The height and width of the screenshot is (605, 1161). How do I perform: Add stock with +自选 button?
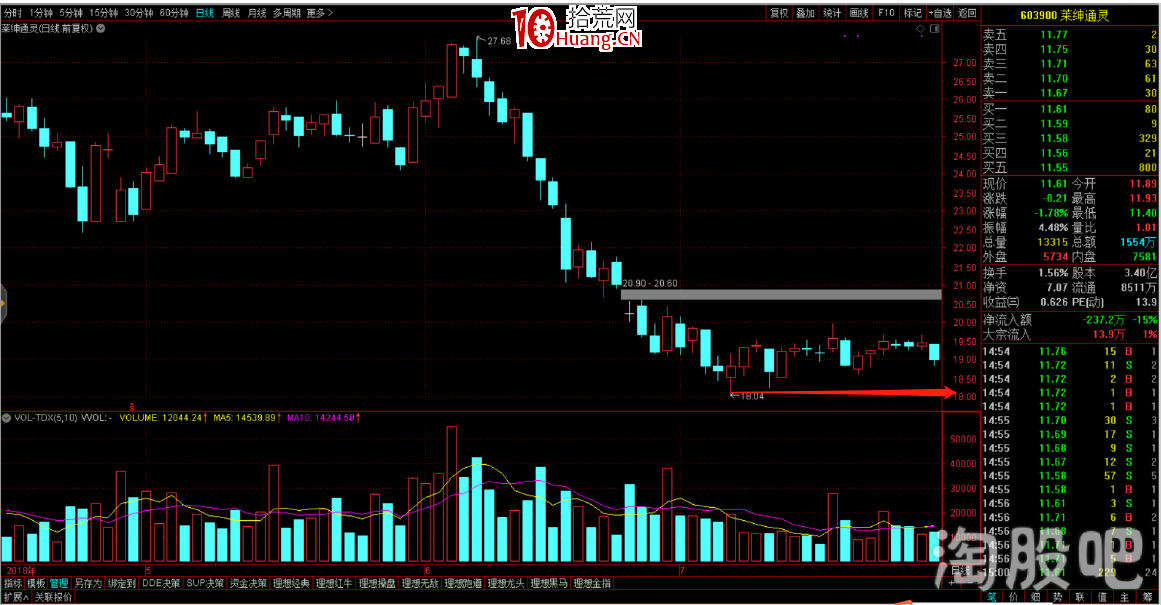(940, 13)
